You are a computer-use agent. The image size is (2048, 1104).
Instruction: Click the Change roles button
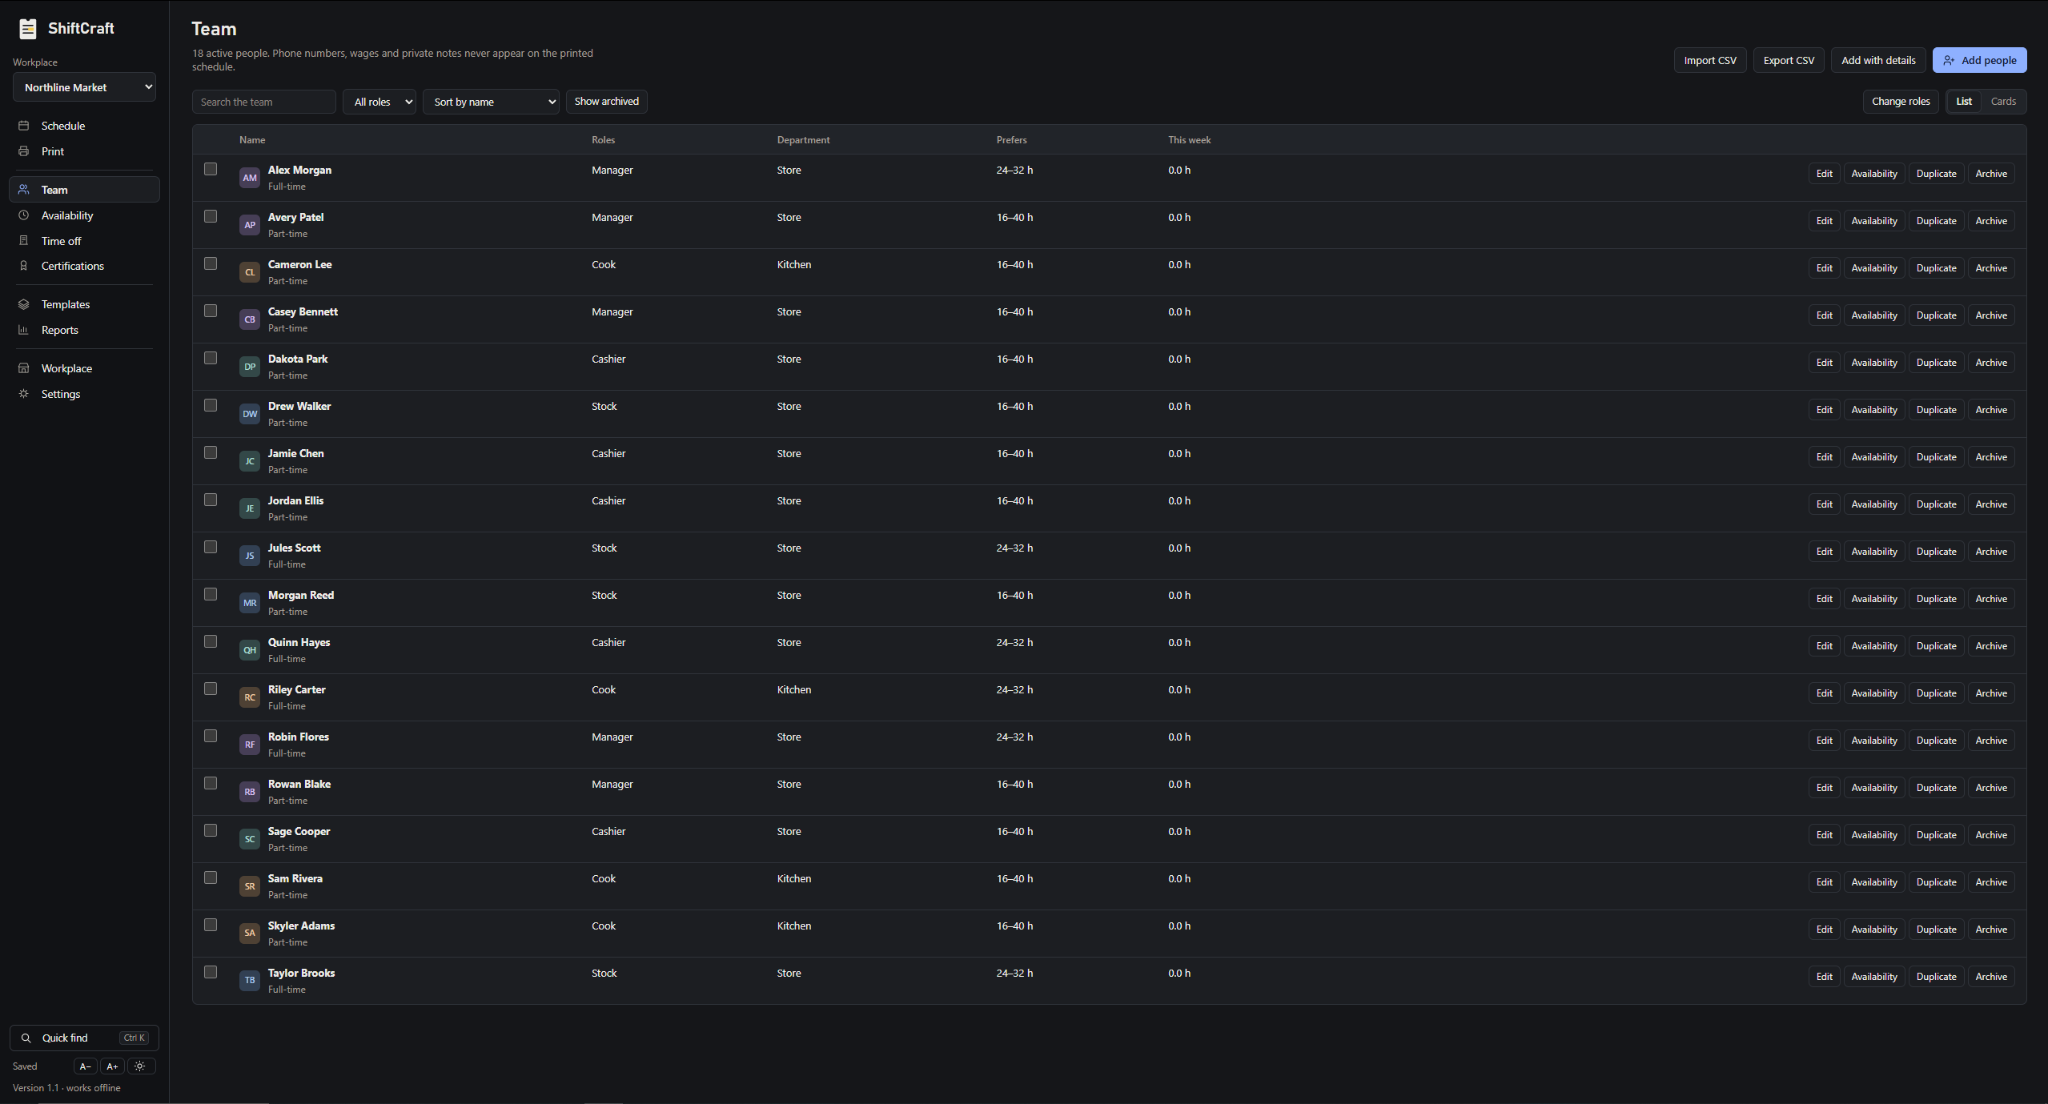click(1900, 101)
